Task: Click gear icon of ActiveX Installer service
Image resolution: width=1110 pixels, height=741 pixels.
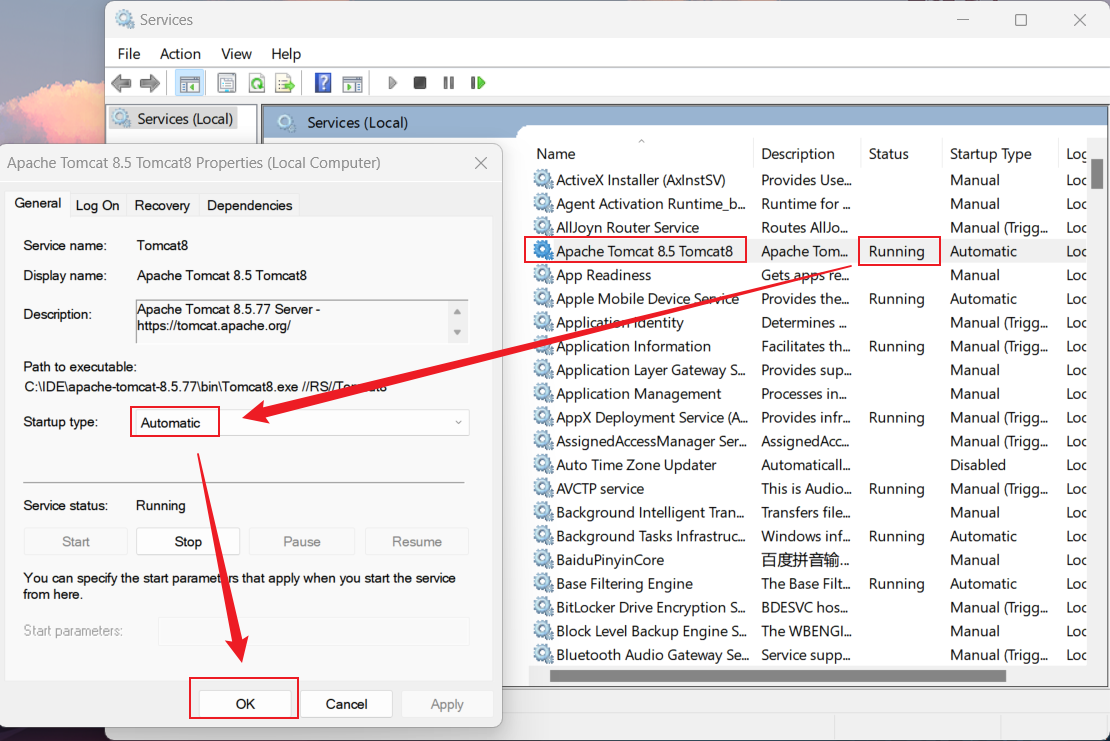Action: (x=543, y=180)
